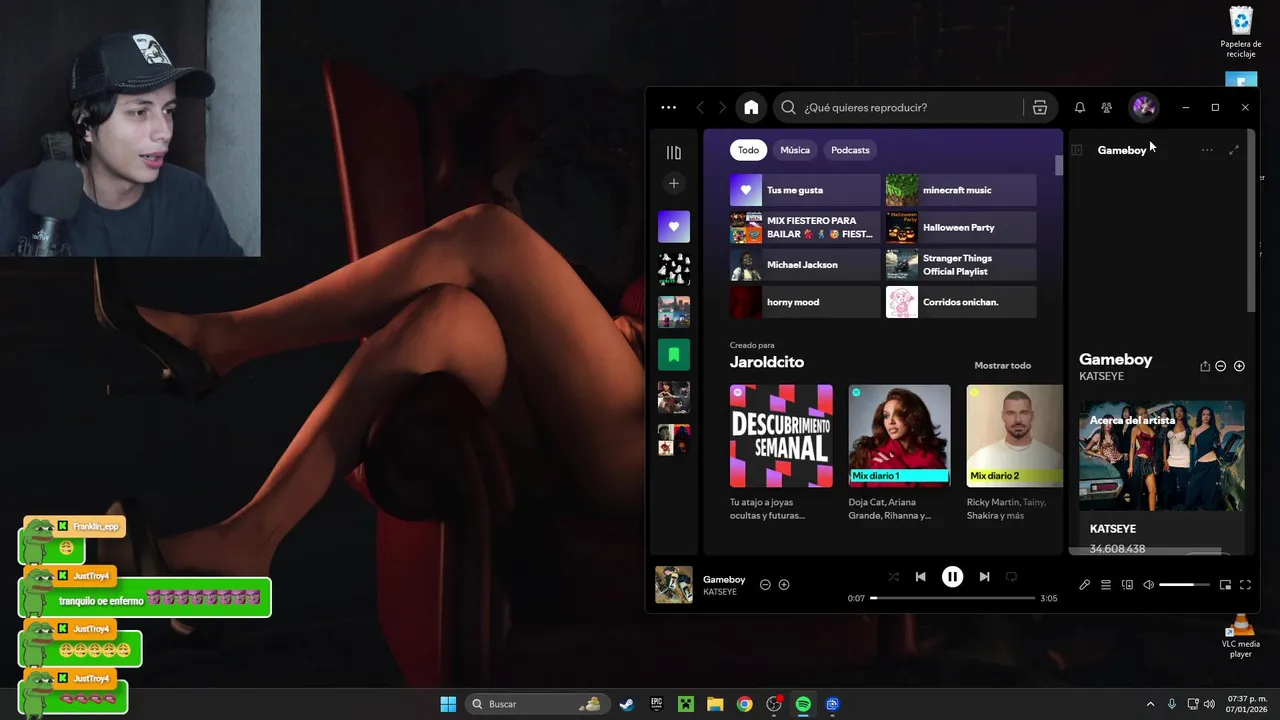Pause the current song

(x=952, y=577)
